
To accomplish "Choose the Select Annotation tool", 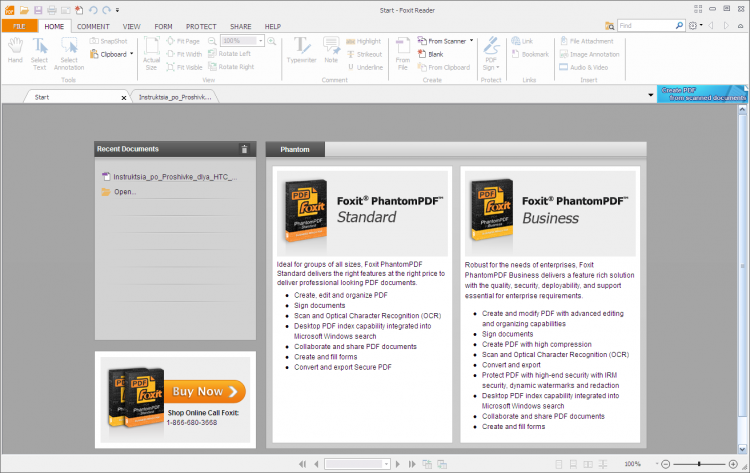I will pos(69,54).
